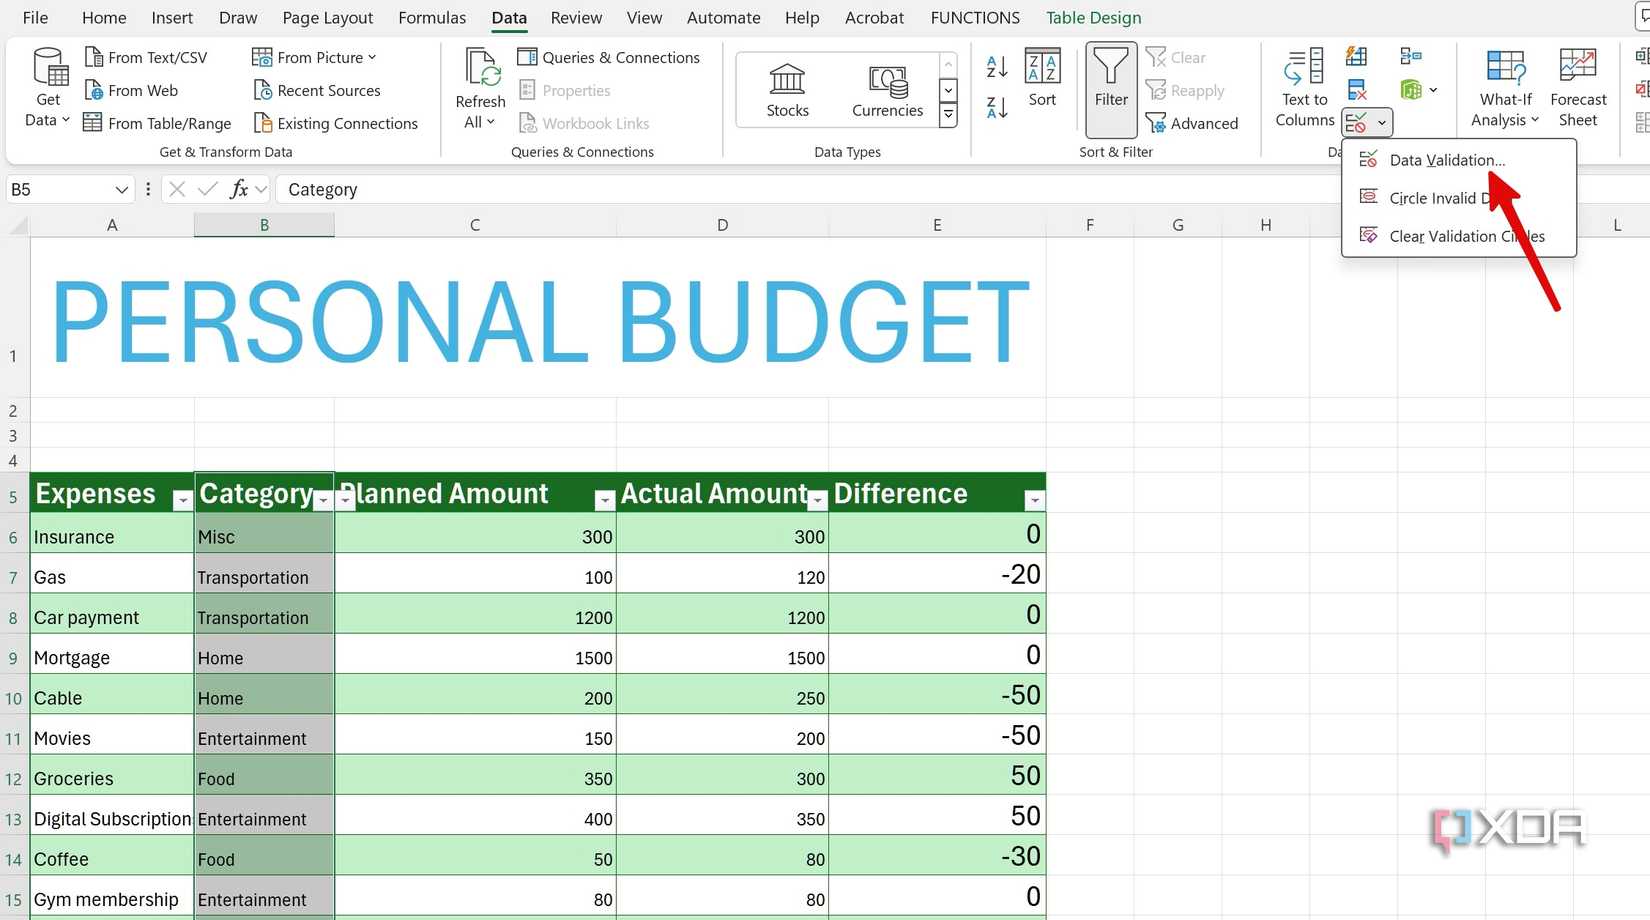
Task: Expand the Name Box dropdown
Action: (121, 190)
